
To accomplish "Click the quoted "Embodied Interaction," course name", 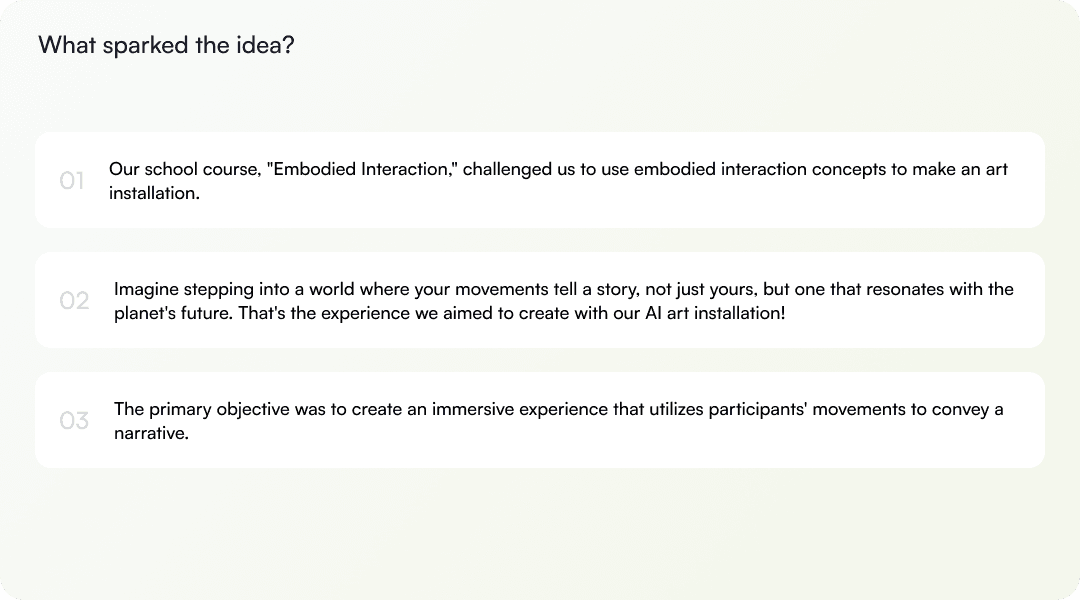I will click(x=362, y=169).
